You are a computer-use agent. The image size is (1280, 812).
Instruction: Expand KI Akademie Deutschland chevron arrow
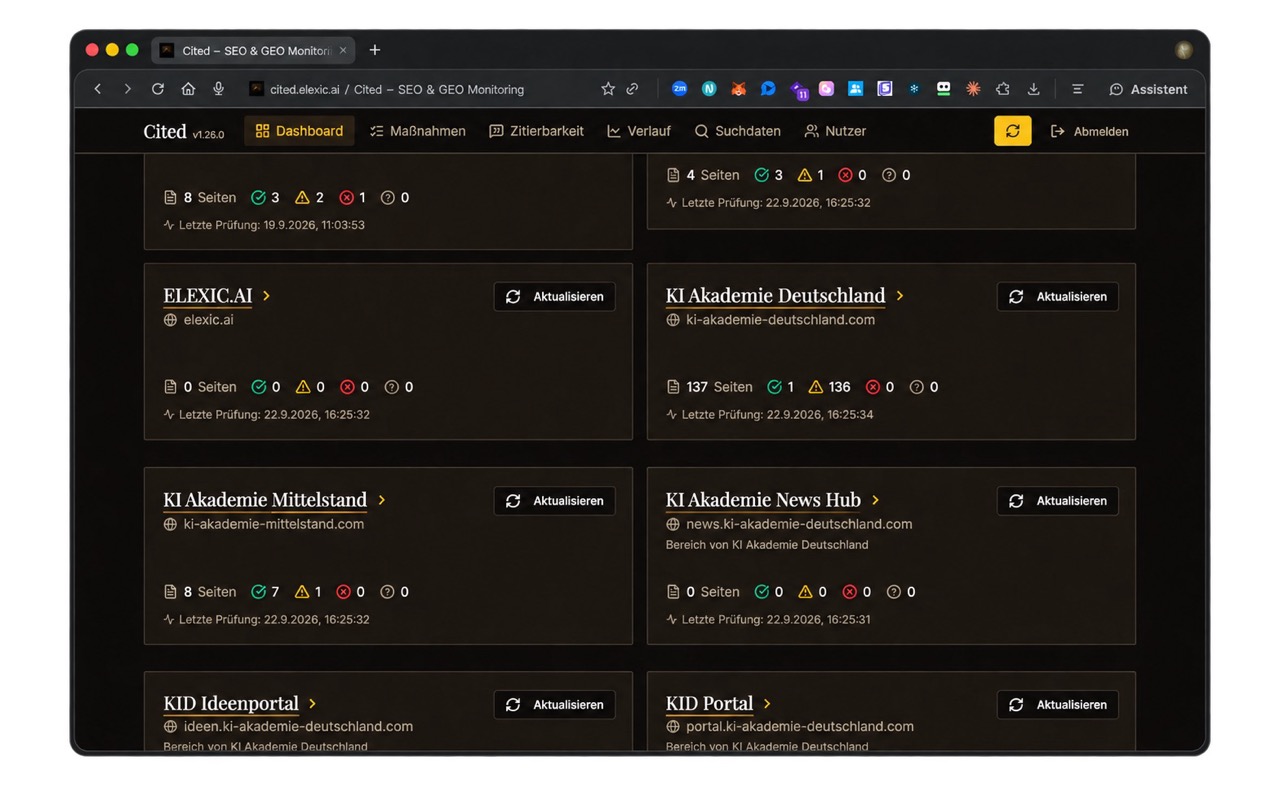coord(900,296)
